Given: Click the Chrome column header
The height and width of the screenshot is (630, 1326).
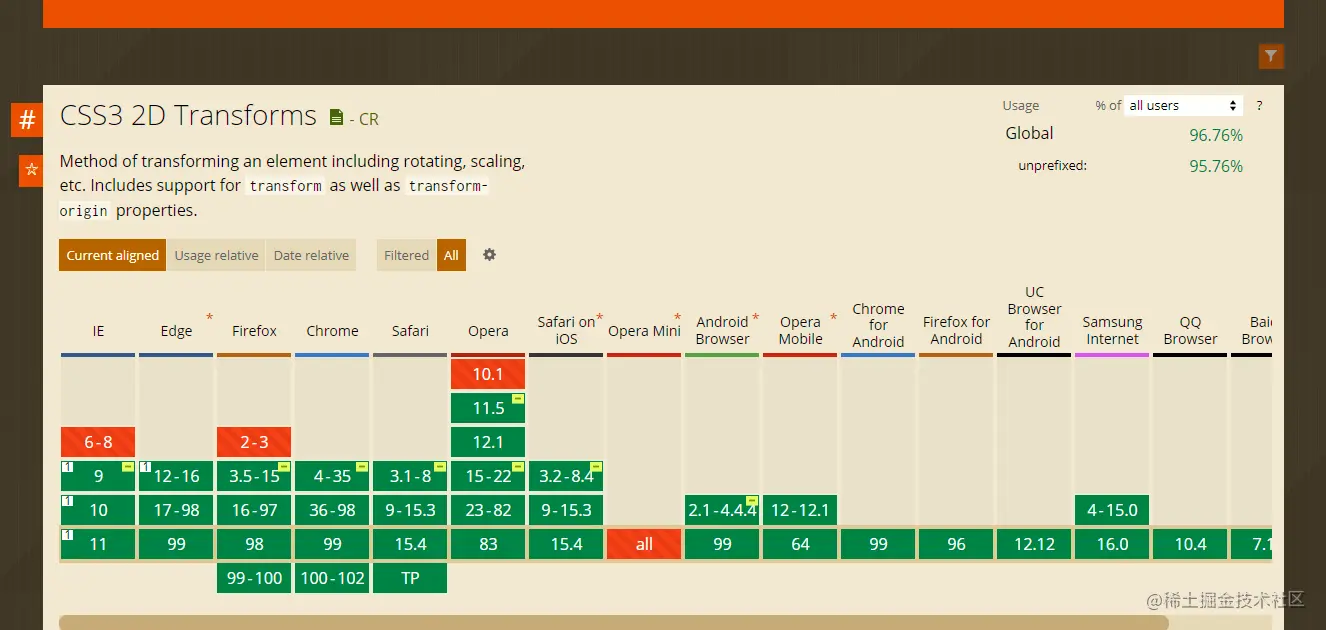Looking at the screenshot, I should pos(332,331).
